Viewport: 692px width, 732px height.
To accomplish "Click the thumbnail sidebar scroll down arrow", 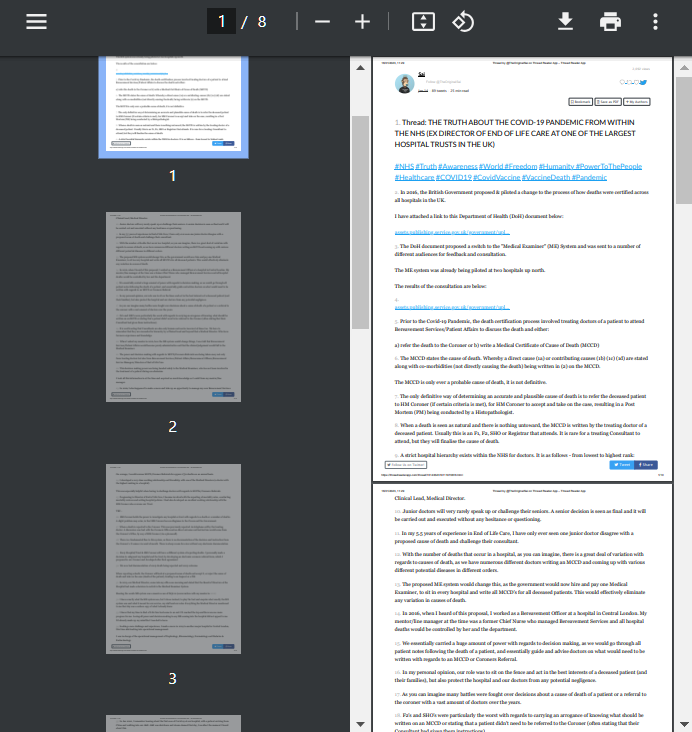I will pos(360,724).
